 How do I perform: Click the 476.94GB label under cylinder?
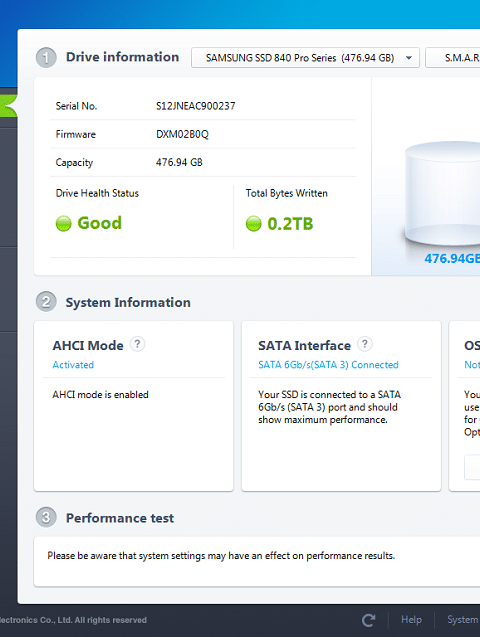point(452,258)
